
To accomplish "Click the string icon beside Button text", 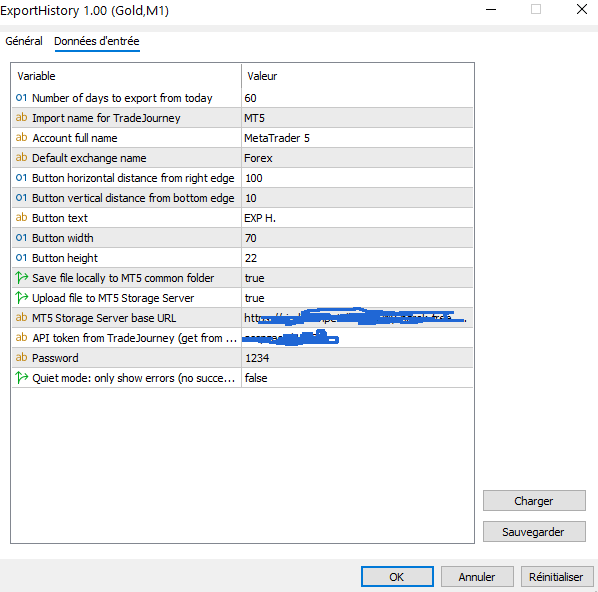I will pyautogui.click(x=21, y=217).
